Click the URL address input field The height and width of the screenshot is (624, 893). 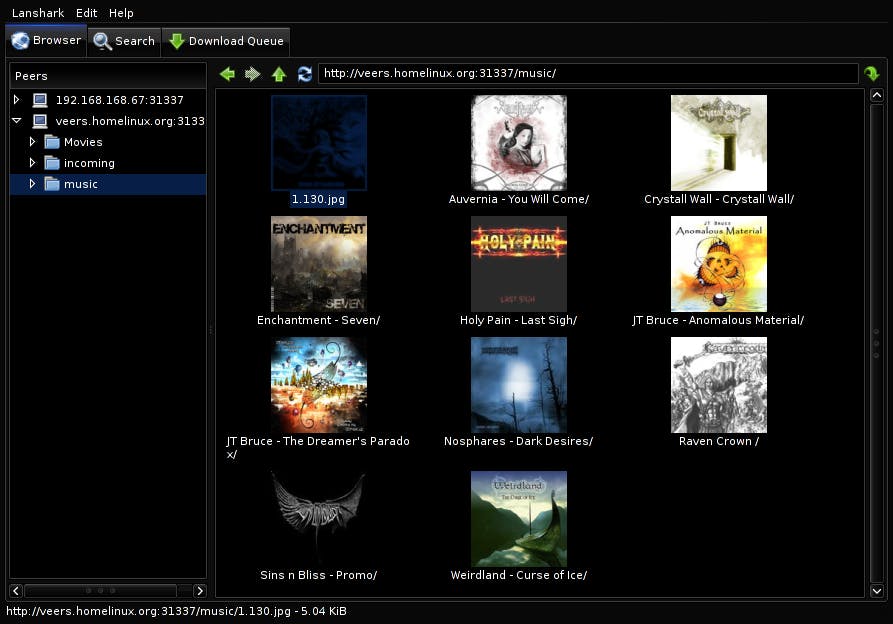click(588, 73)
